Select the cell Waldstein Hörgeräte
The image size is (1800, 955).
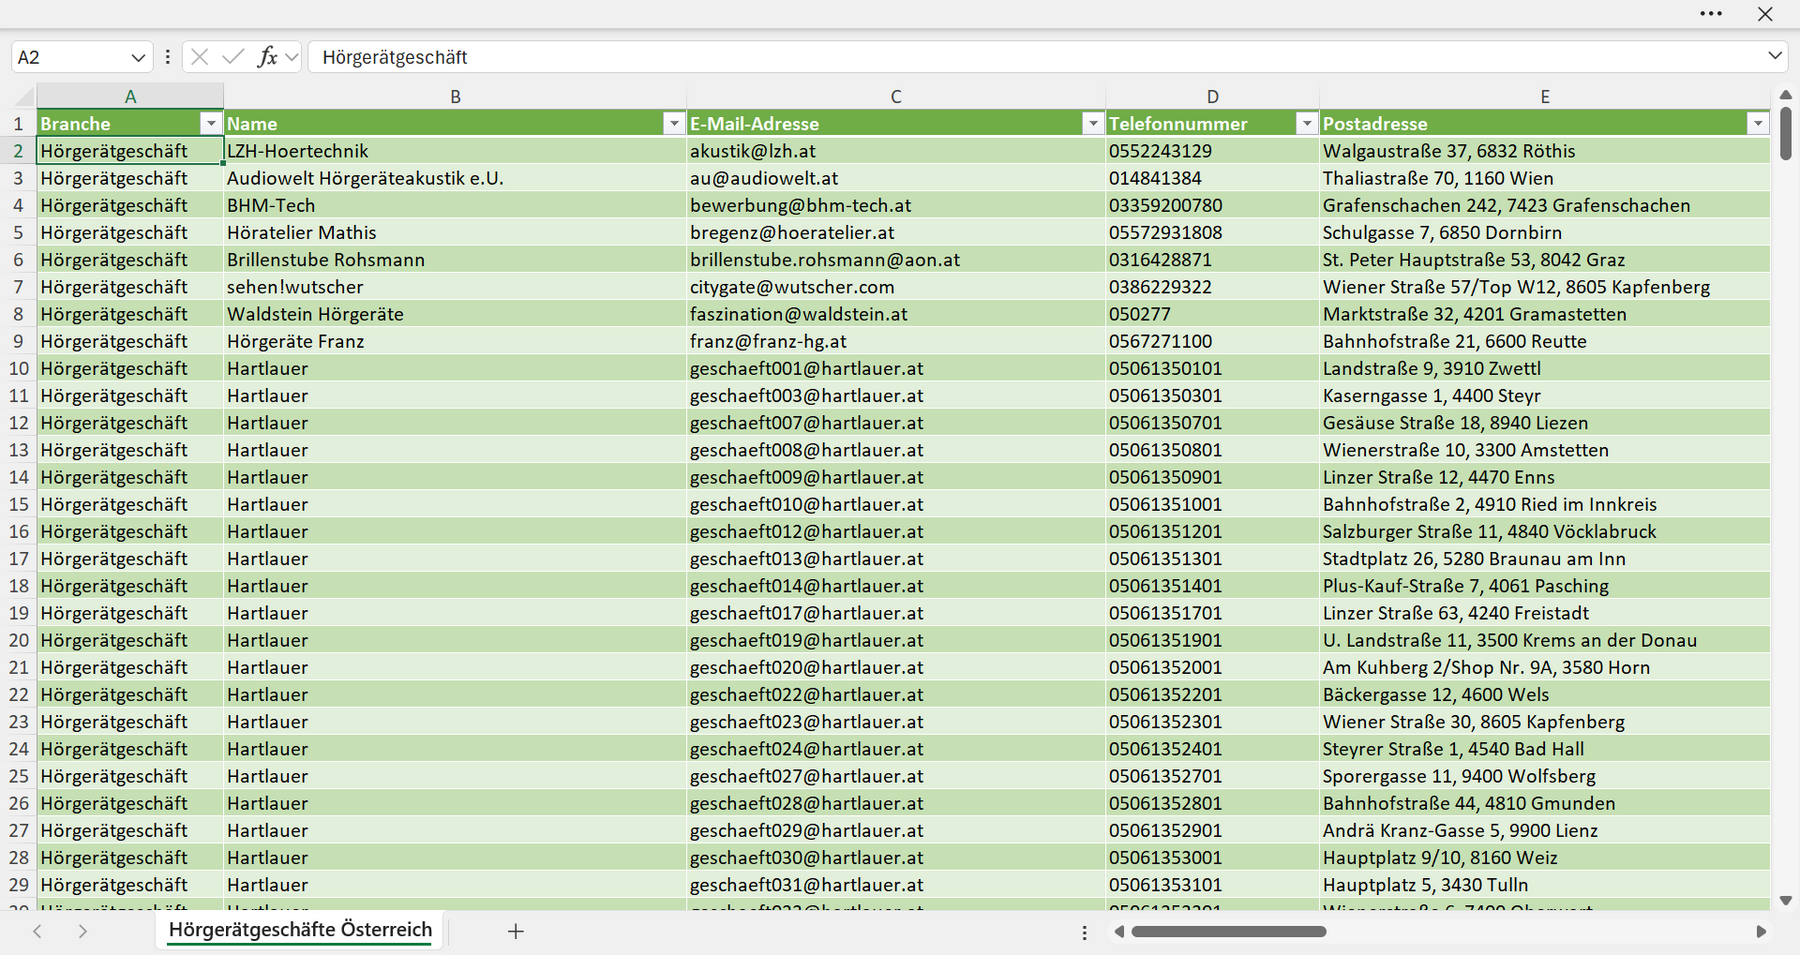click(x=455, y=314)
